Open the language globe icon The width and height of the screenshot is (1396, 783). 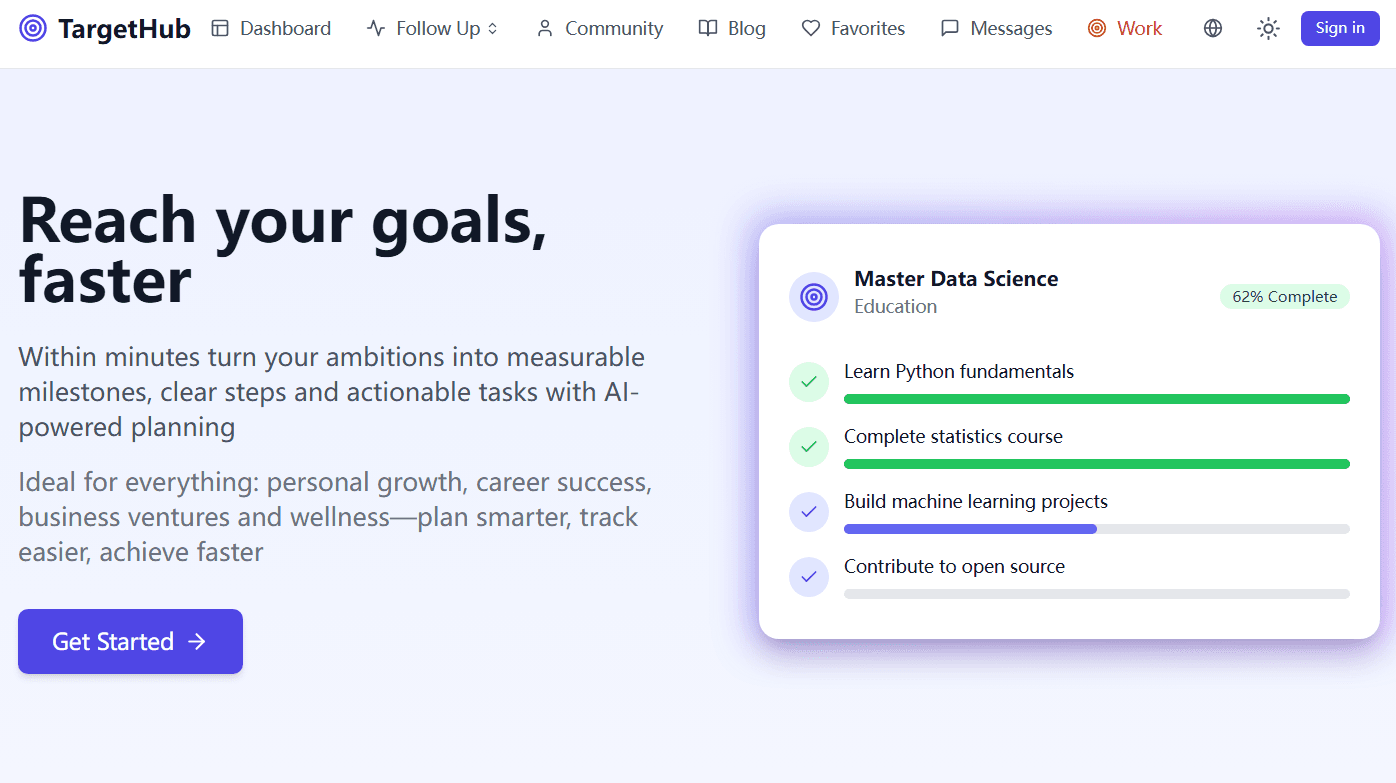pos(1213,29)
